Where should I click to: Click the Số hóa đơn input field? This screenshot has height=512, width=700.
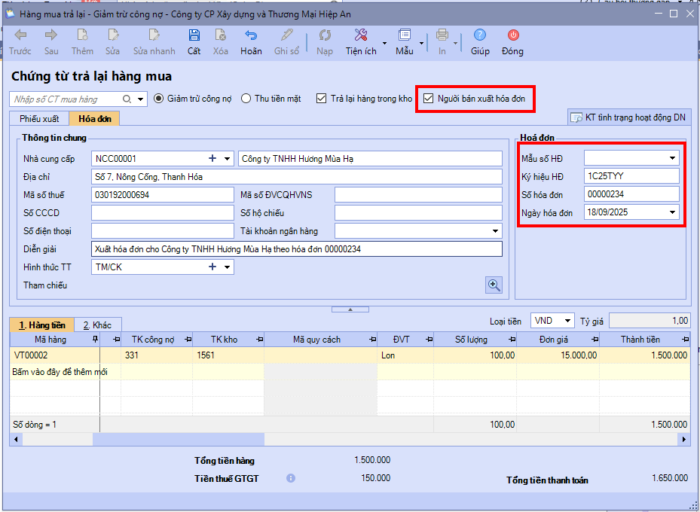tap(630, 194)
